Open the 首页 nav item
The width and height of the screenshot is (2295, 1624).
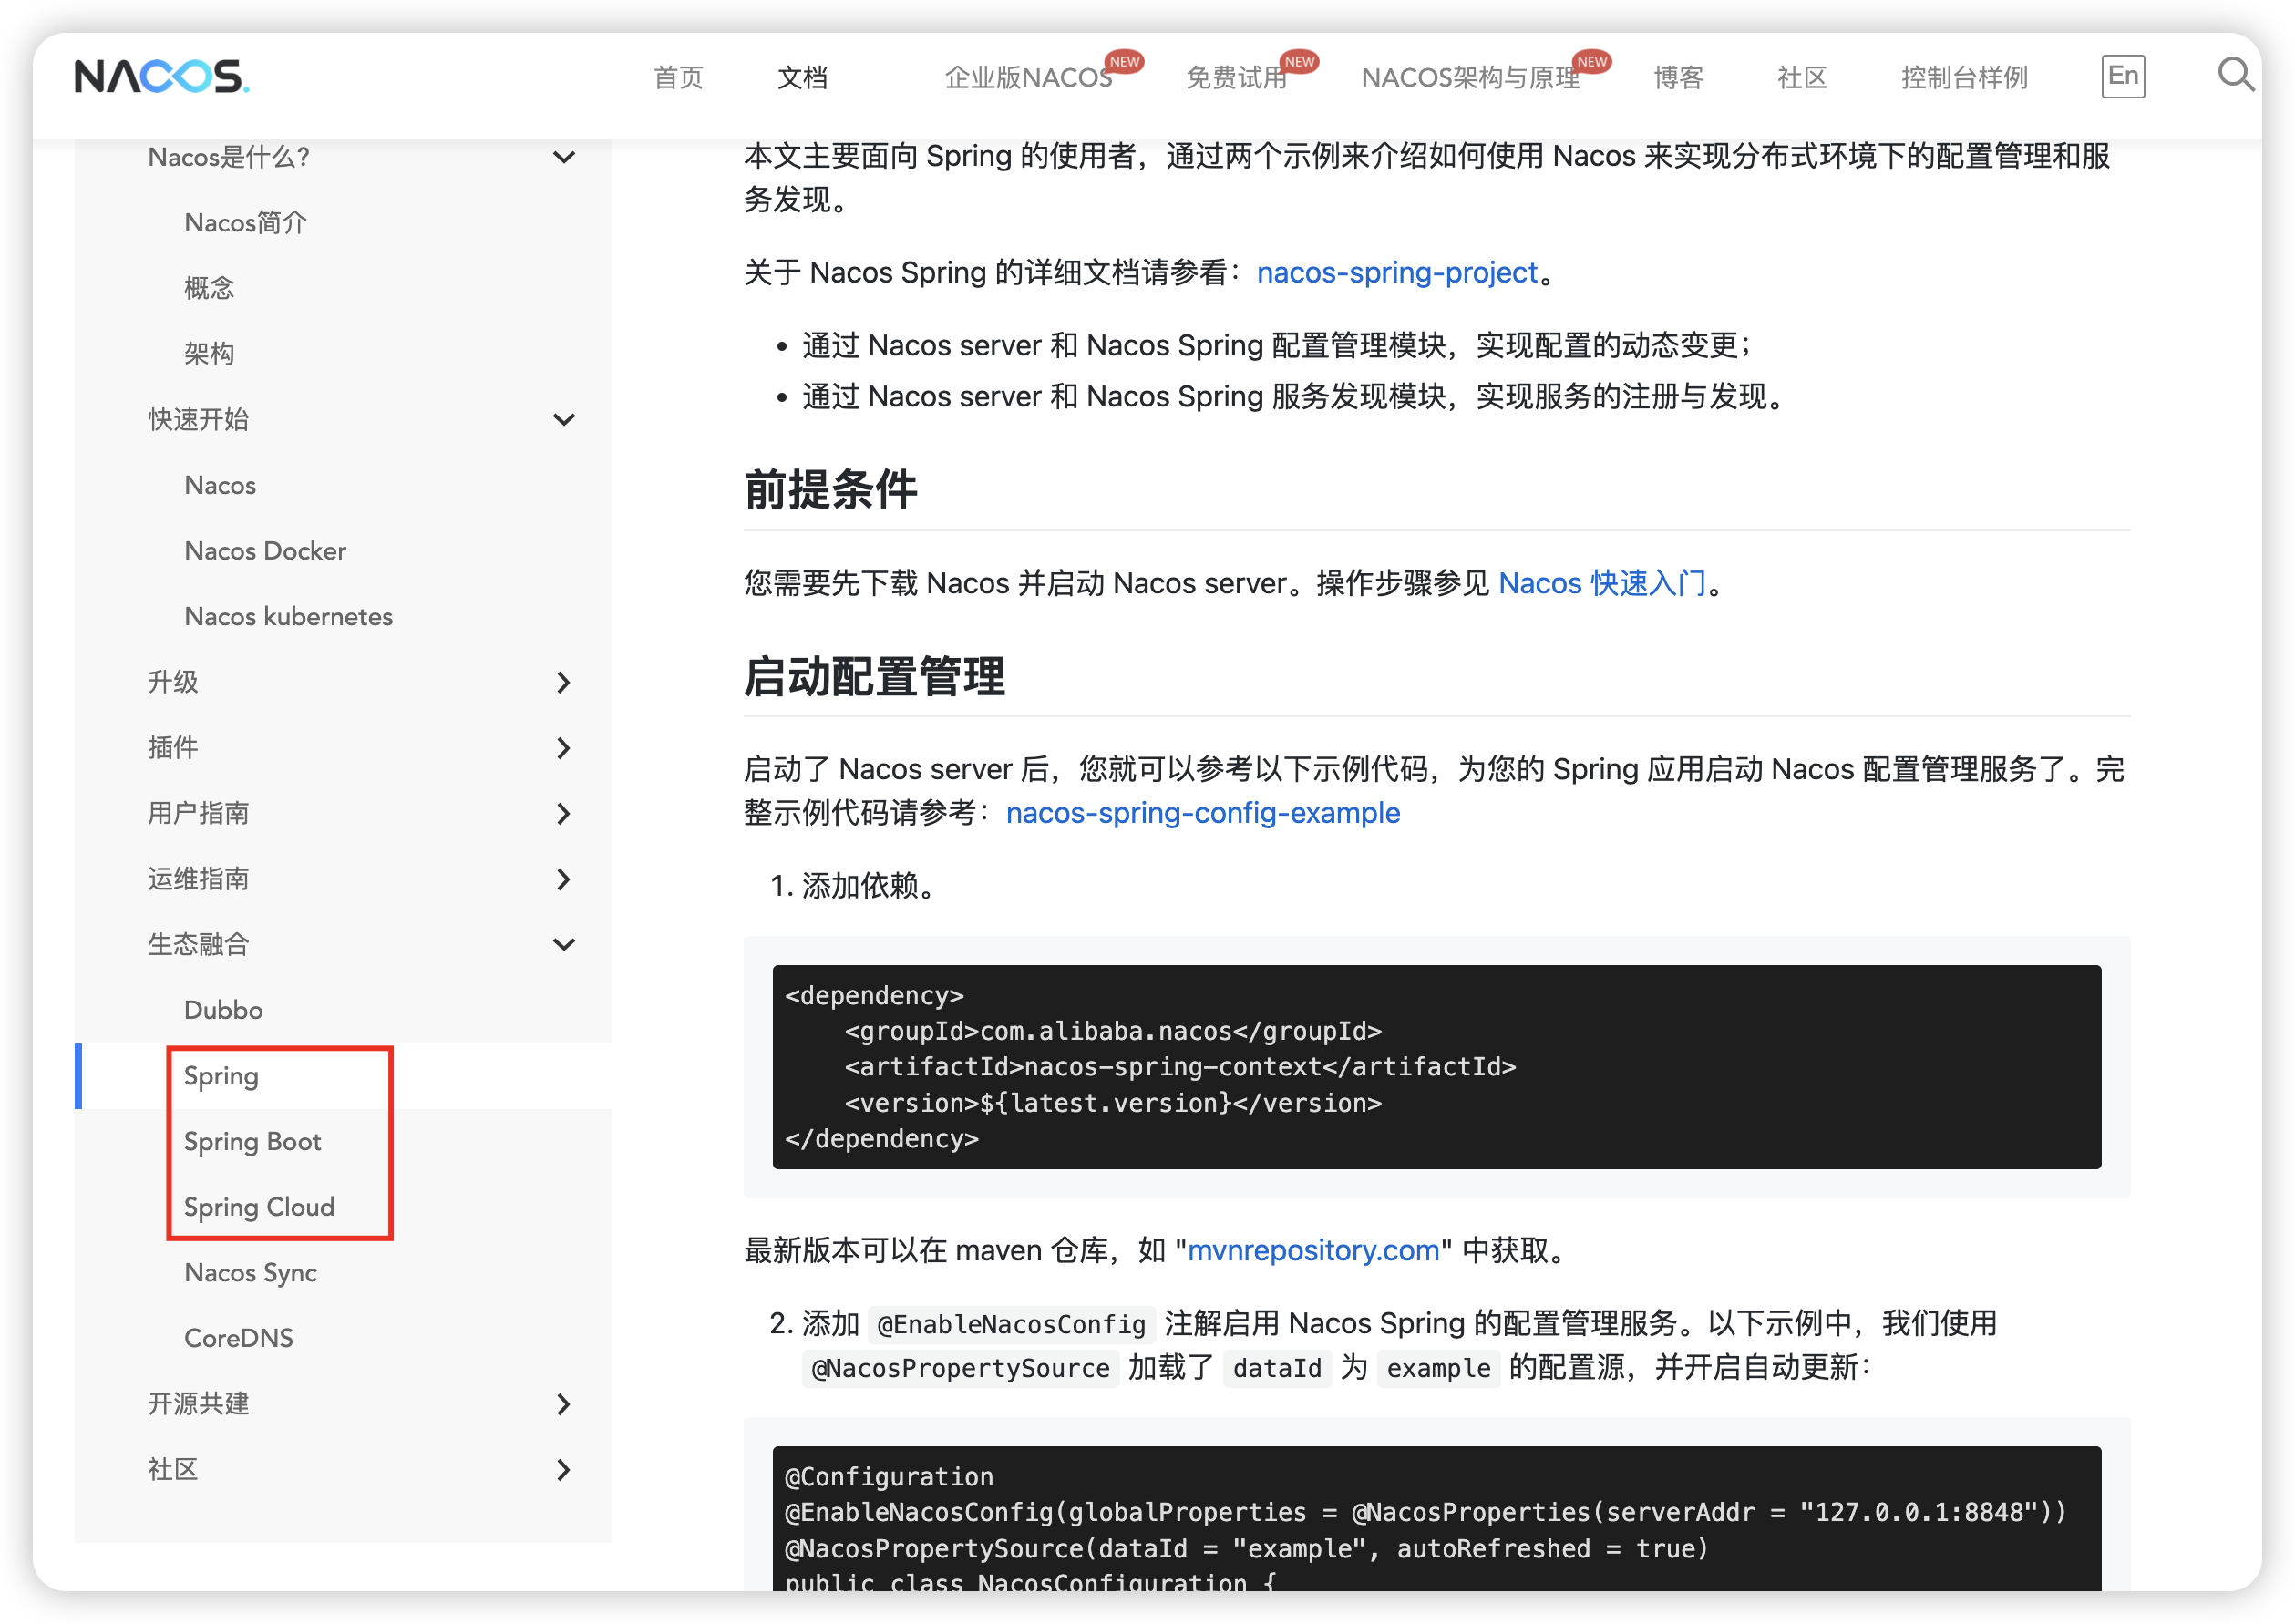tap(678, 77)
